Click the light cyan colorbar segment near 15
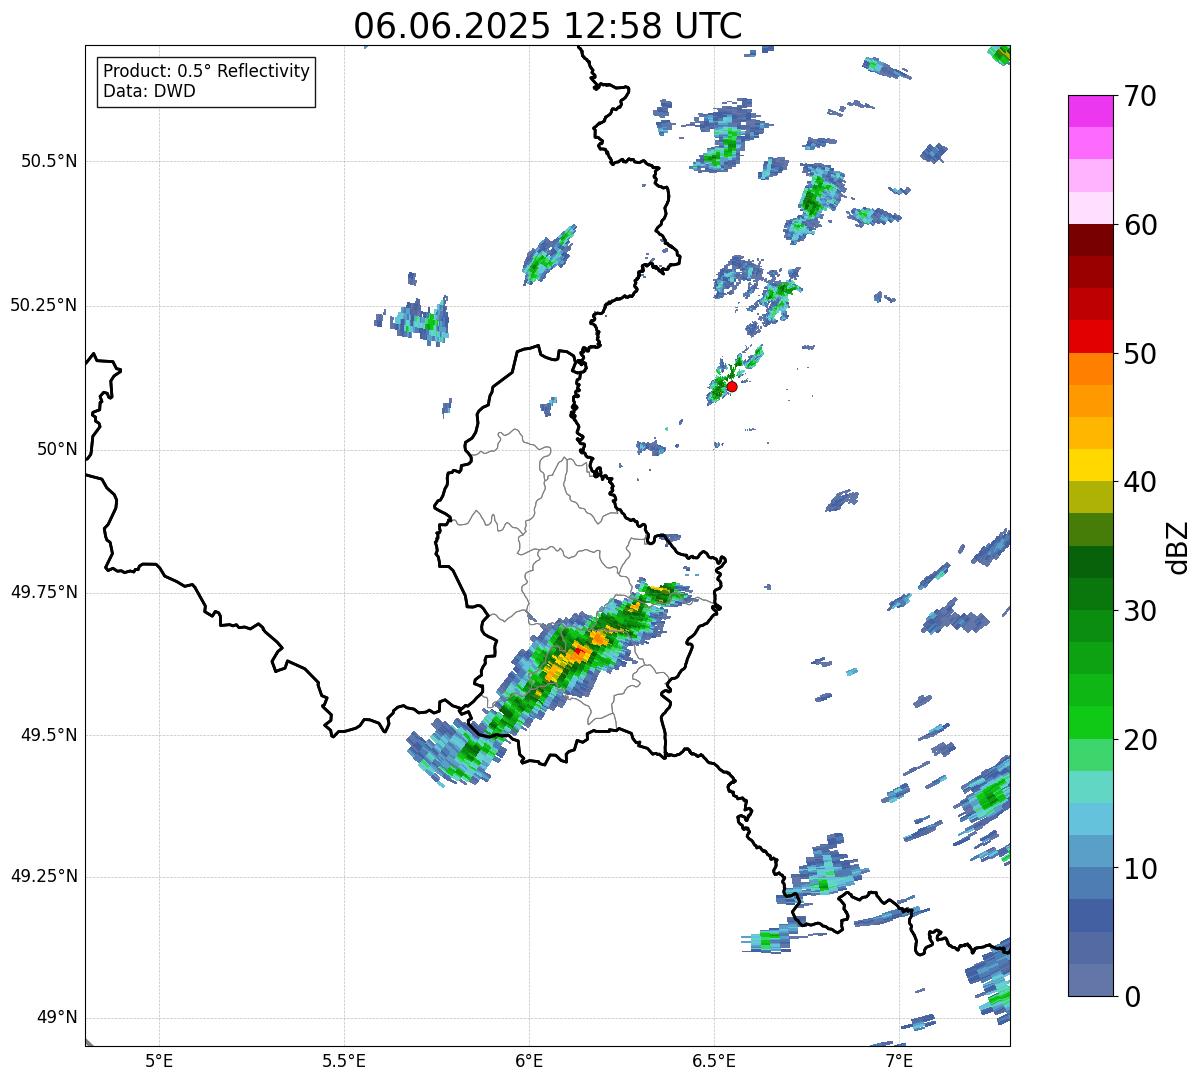Screen dimensions: 1202x1081 coord(1090,787)
